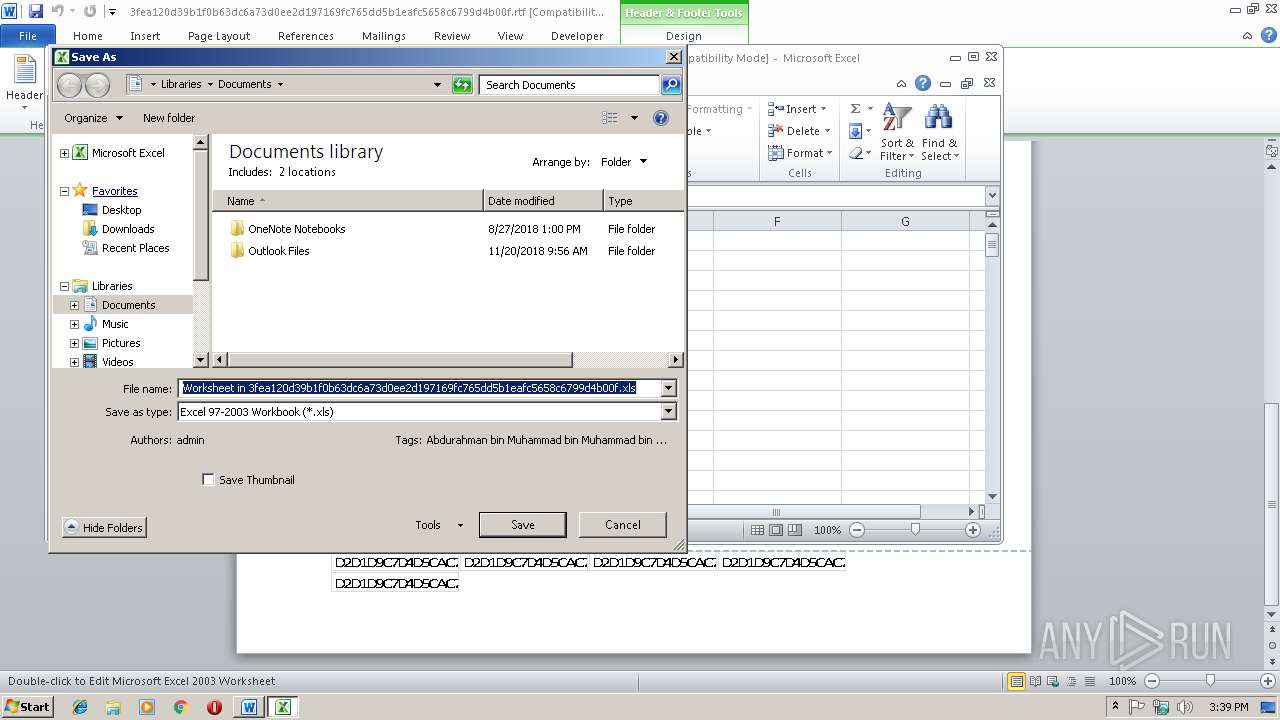Click Word zoom in plus button
Image resolution: width=1280 pixels, height=720 pixels.
(1268, 681)
